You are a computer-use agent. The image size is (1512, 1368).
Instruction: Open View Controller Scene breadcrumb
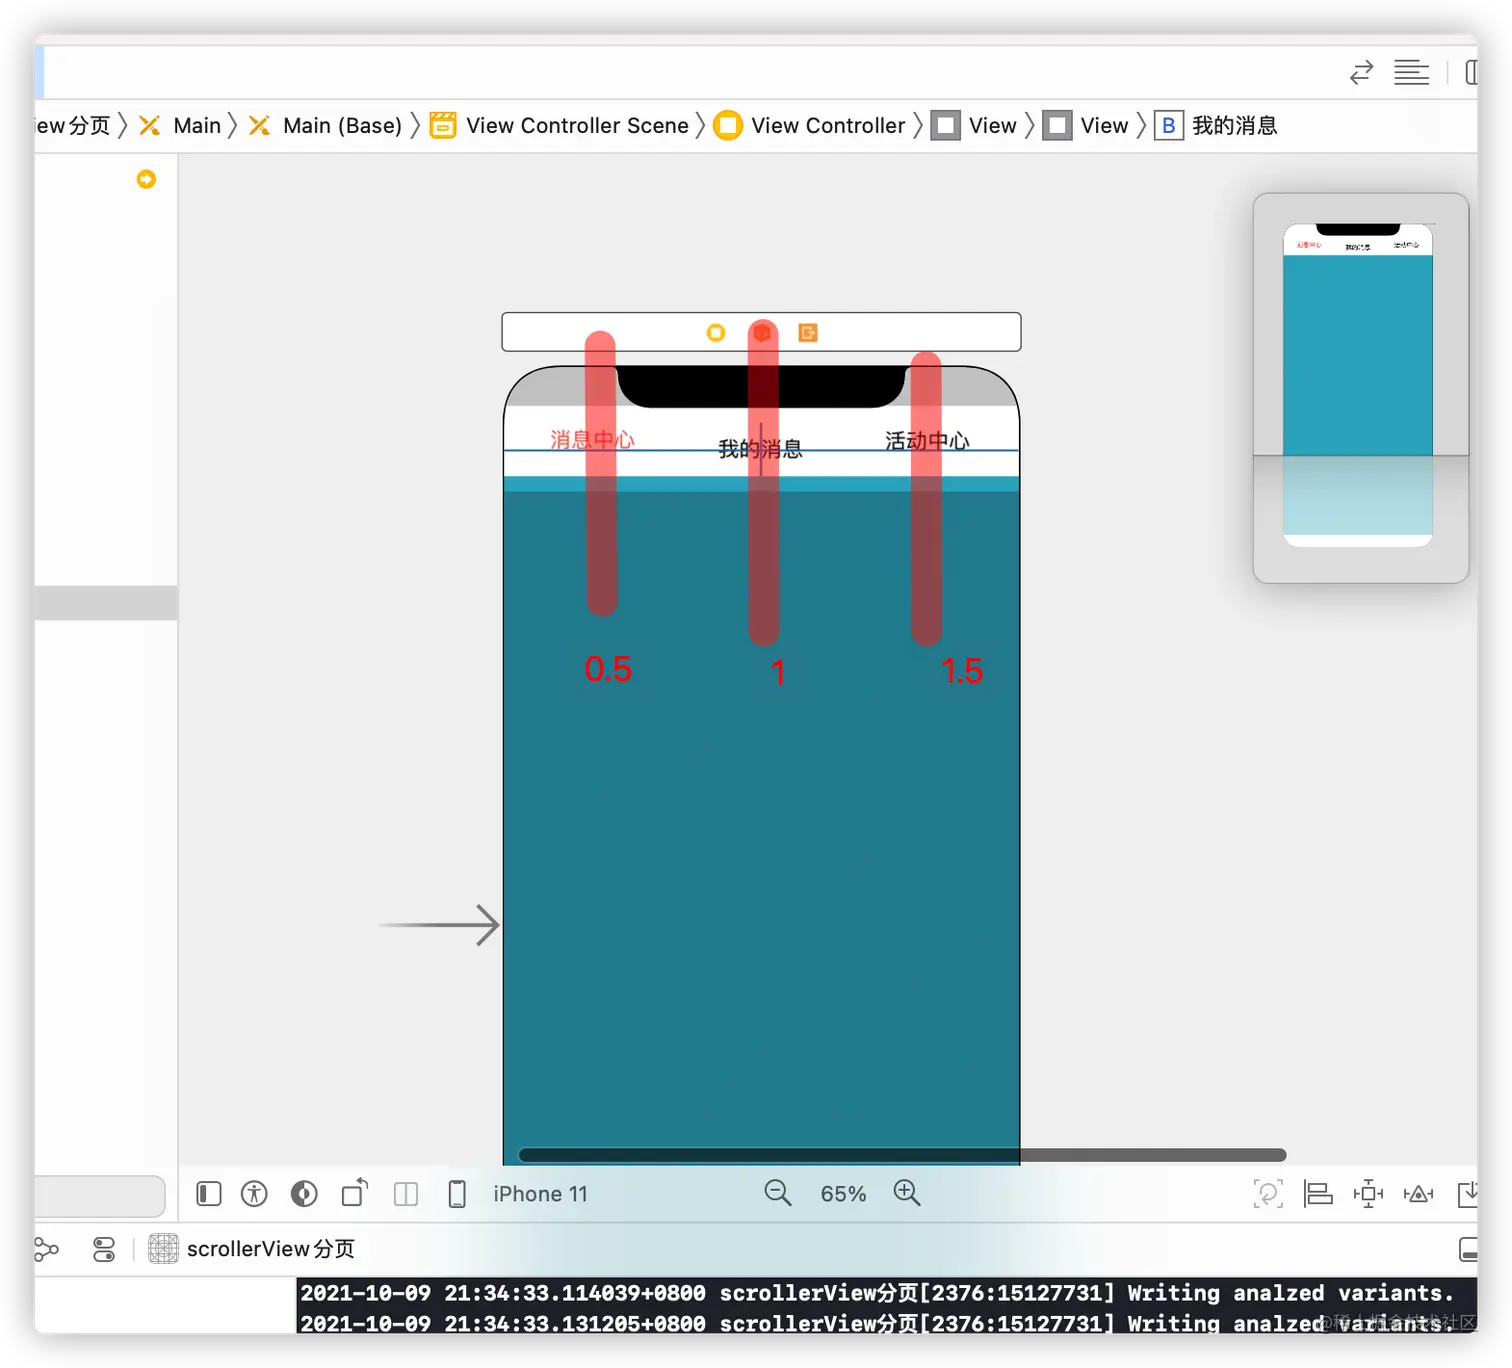[559, 125]
